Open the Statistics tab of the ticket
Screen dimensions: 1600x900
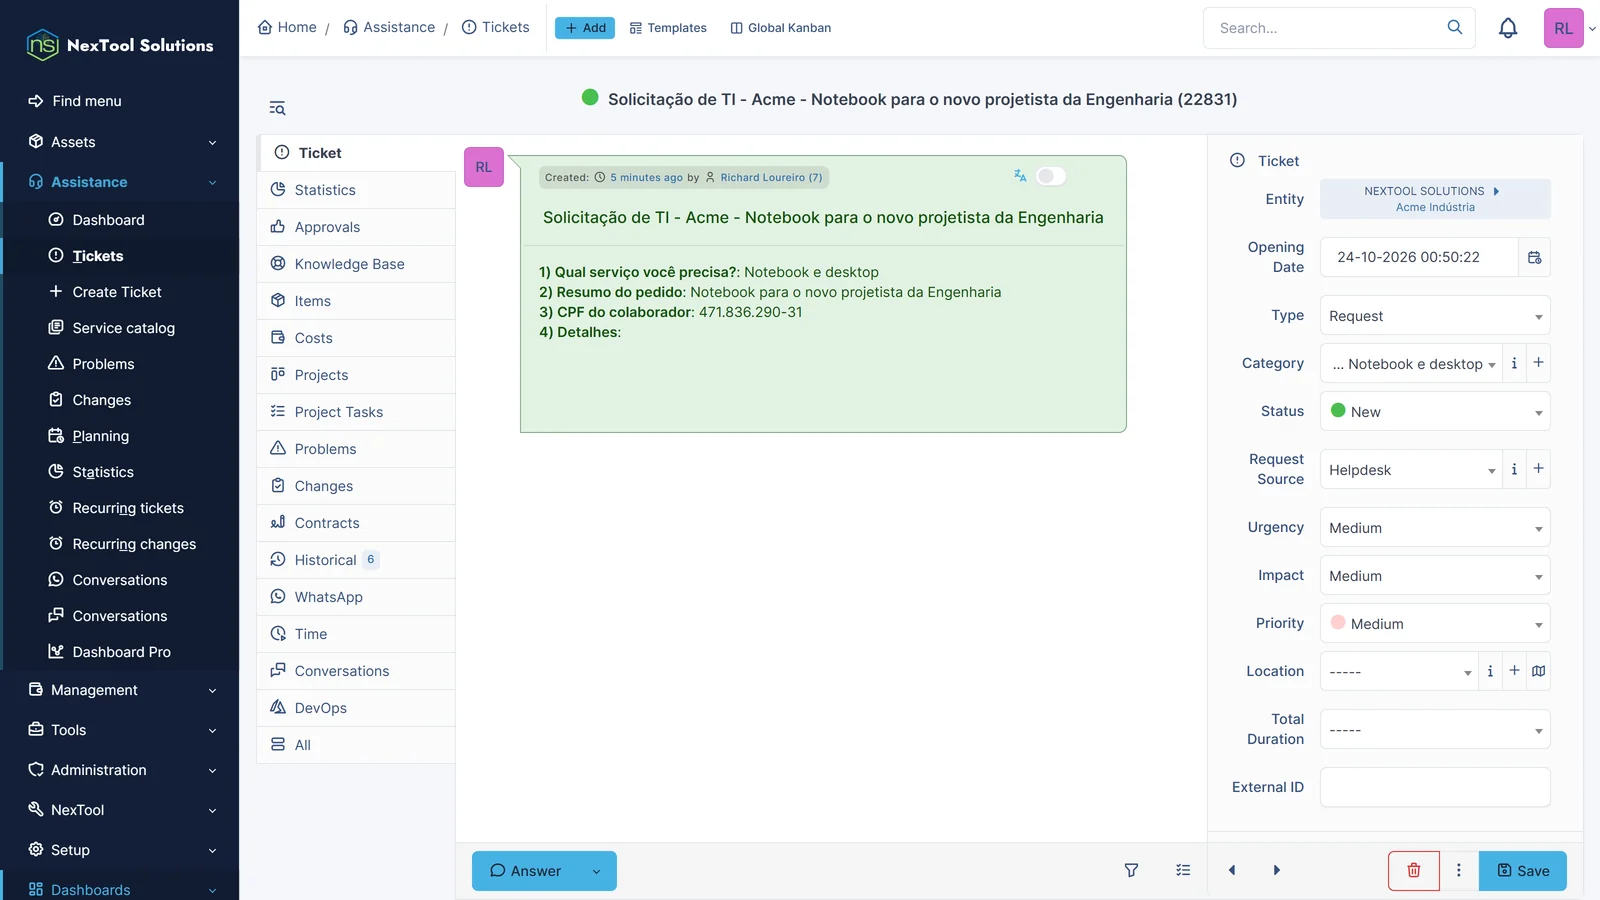click(356, 190)
